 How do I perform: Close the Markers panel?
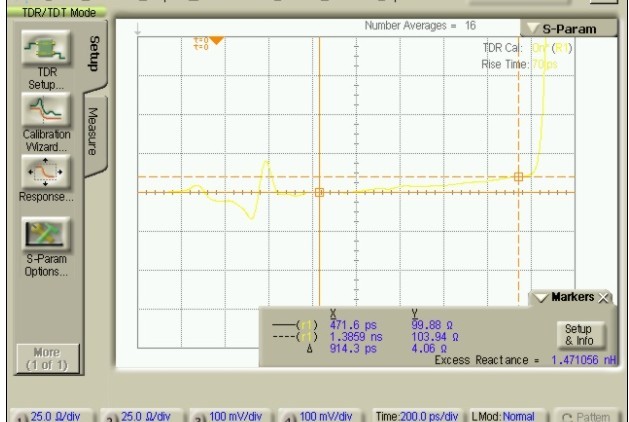tap(603, 298)
